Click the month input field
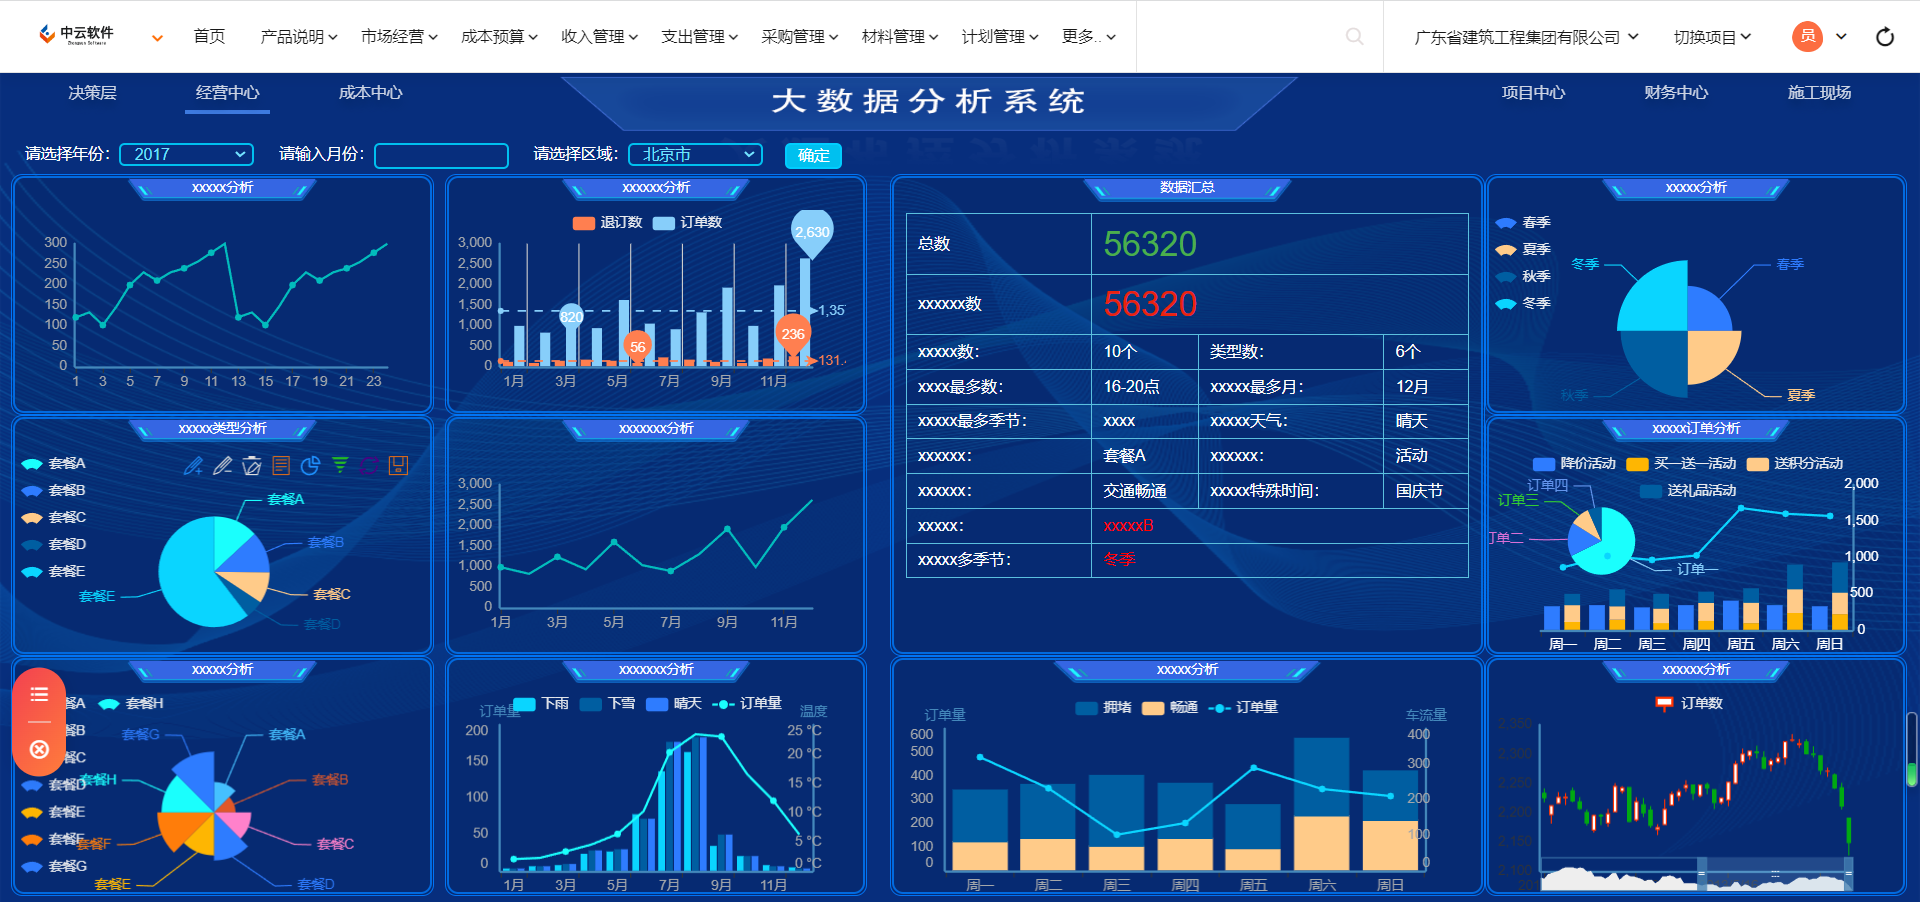Viewport: 1920px width, 902px height. pos(441,155)
